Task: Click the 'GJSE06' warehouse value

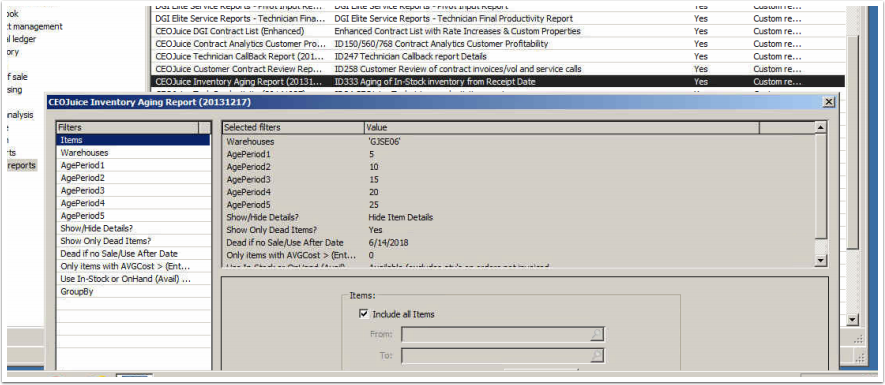Action: tap(386, 142)
